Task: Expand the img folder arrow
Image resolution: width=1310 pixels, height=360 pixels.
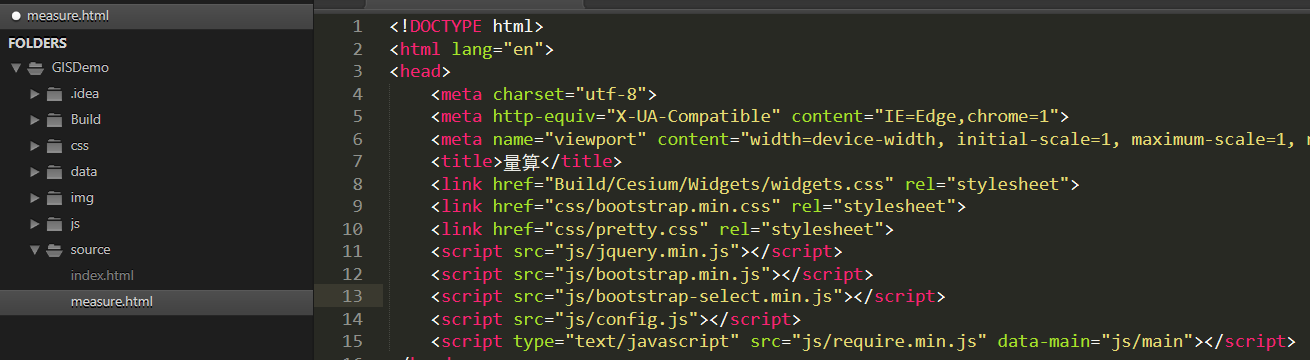Action: [34, 198]
